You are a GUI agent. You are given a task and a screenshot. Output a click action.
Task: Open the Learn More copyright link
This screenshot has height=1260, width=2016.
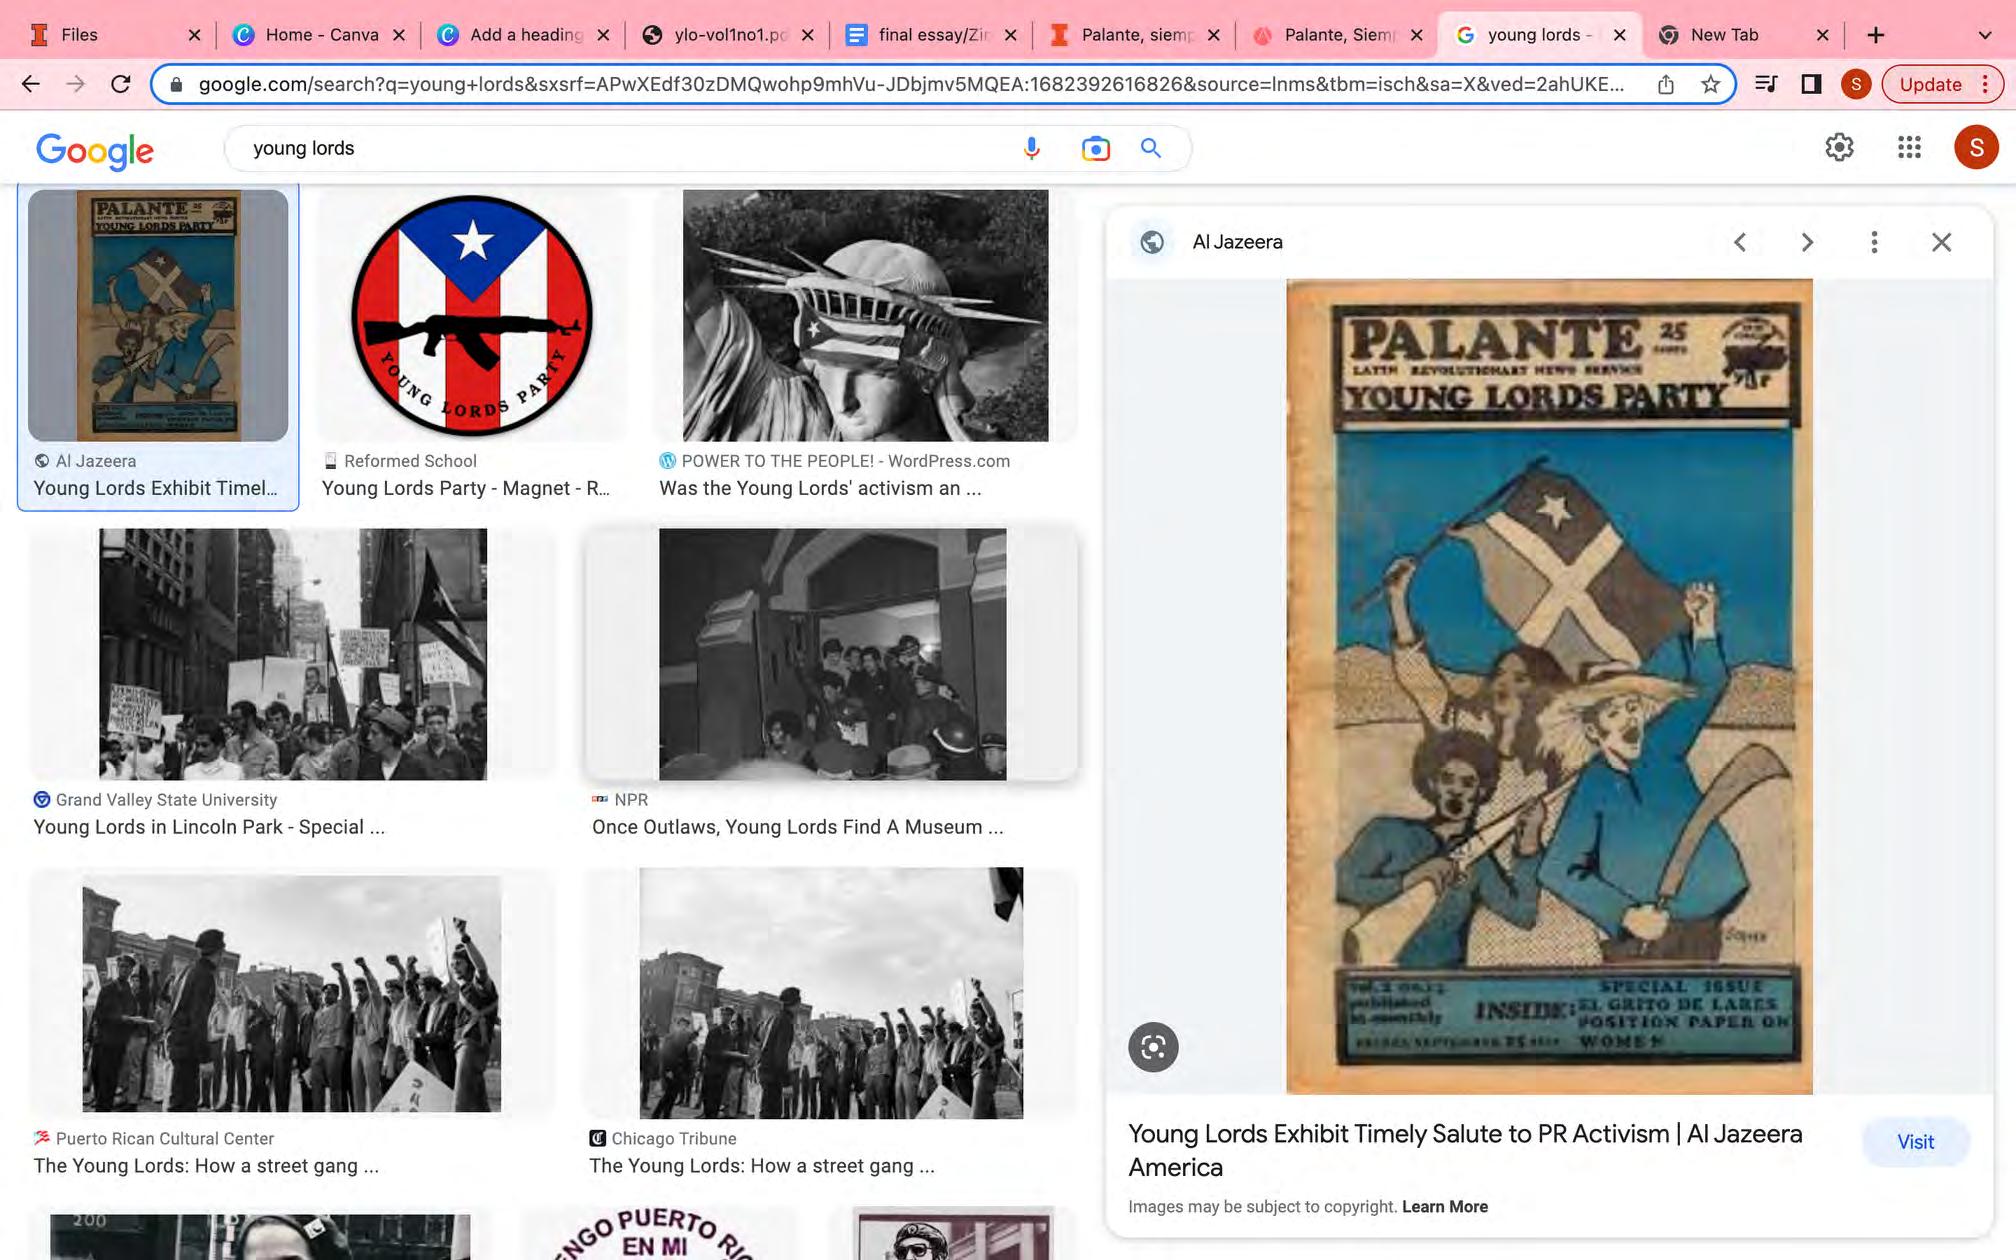pos(1444,1206)
